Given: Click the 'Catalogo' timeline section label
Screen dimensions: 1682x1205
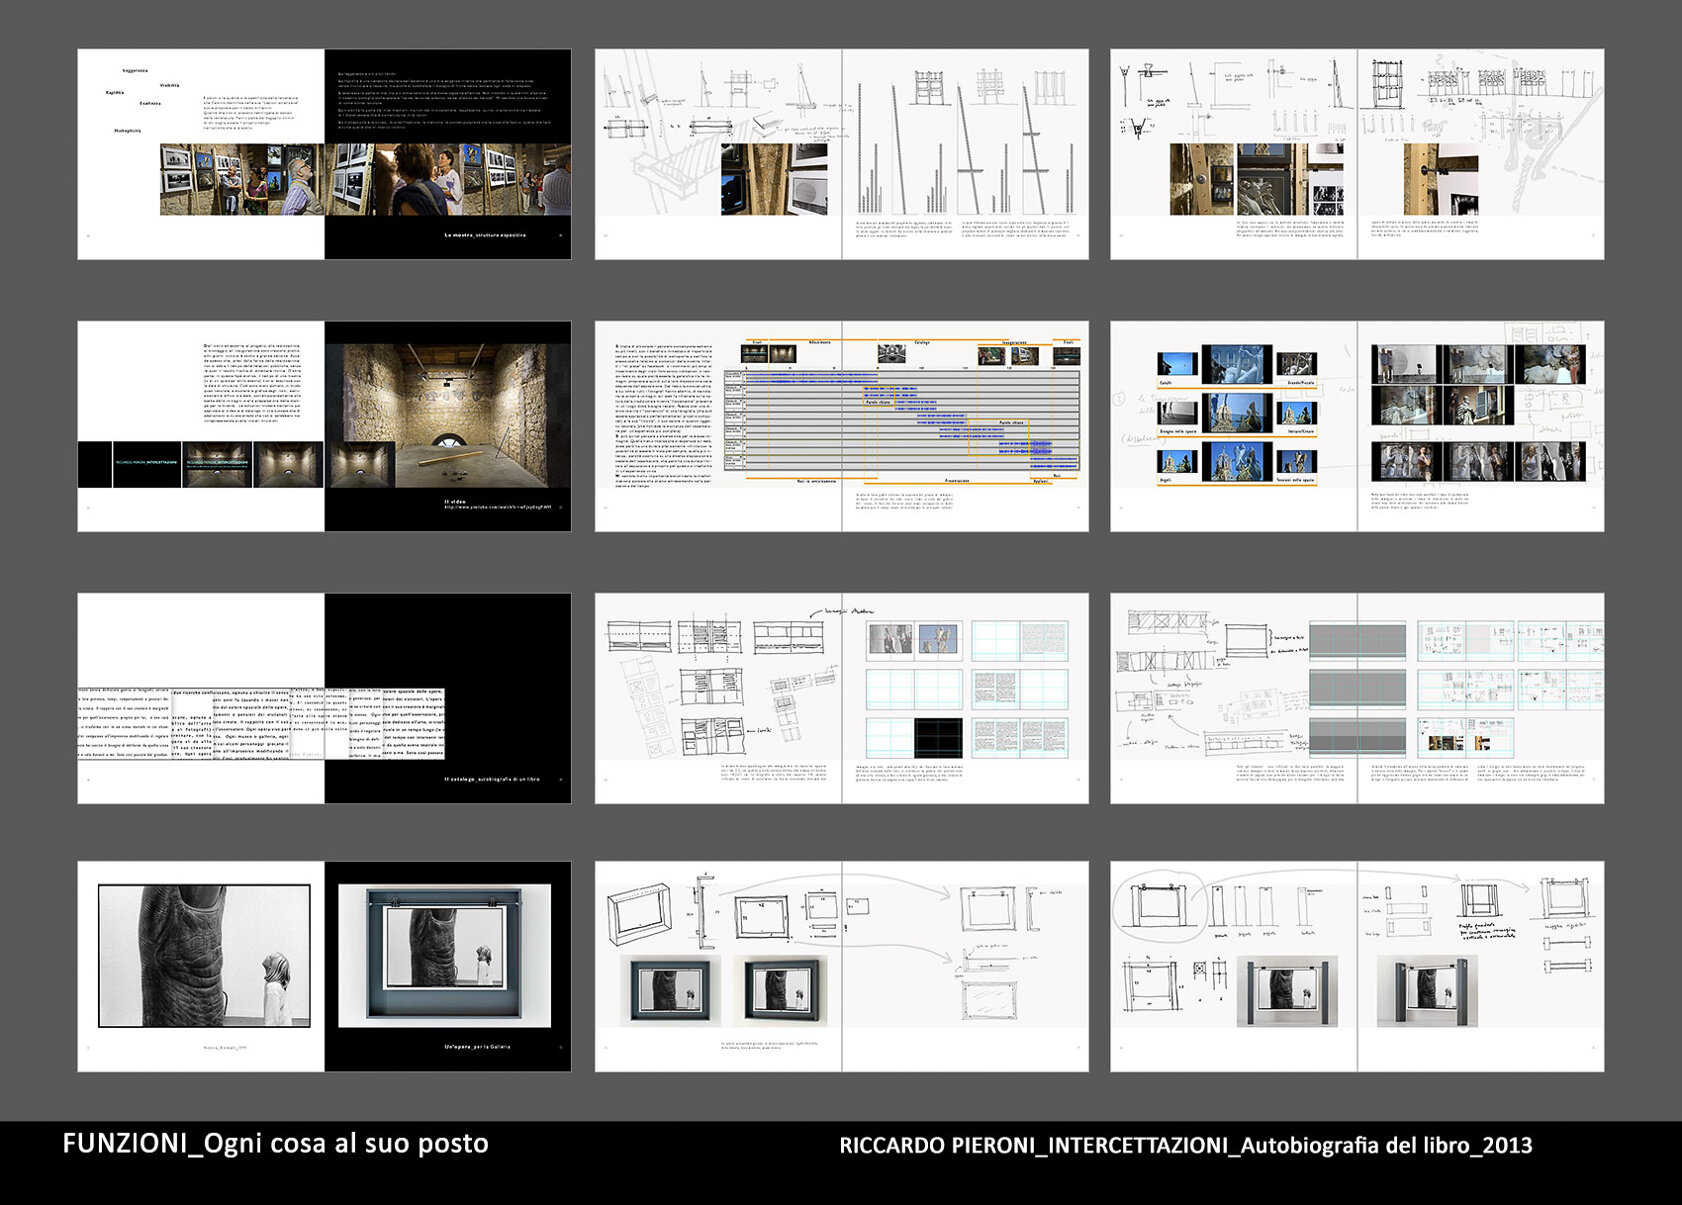Looking at the screenshot, I should point(921,342).
